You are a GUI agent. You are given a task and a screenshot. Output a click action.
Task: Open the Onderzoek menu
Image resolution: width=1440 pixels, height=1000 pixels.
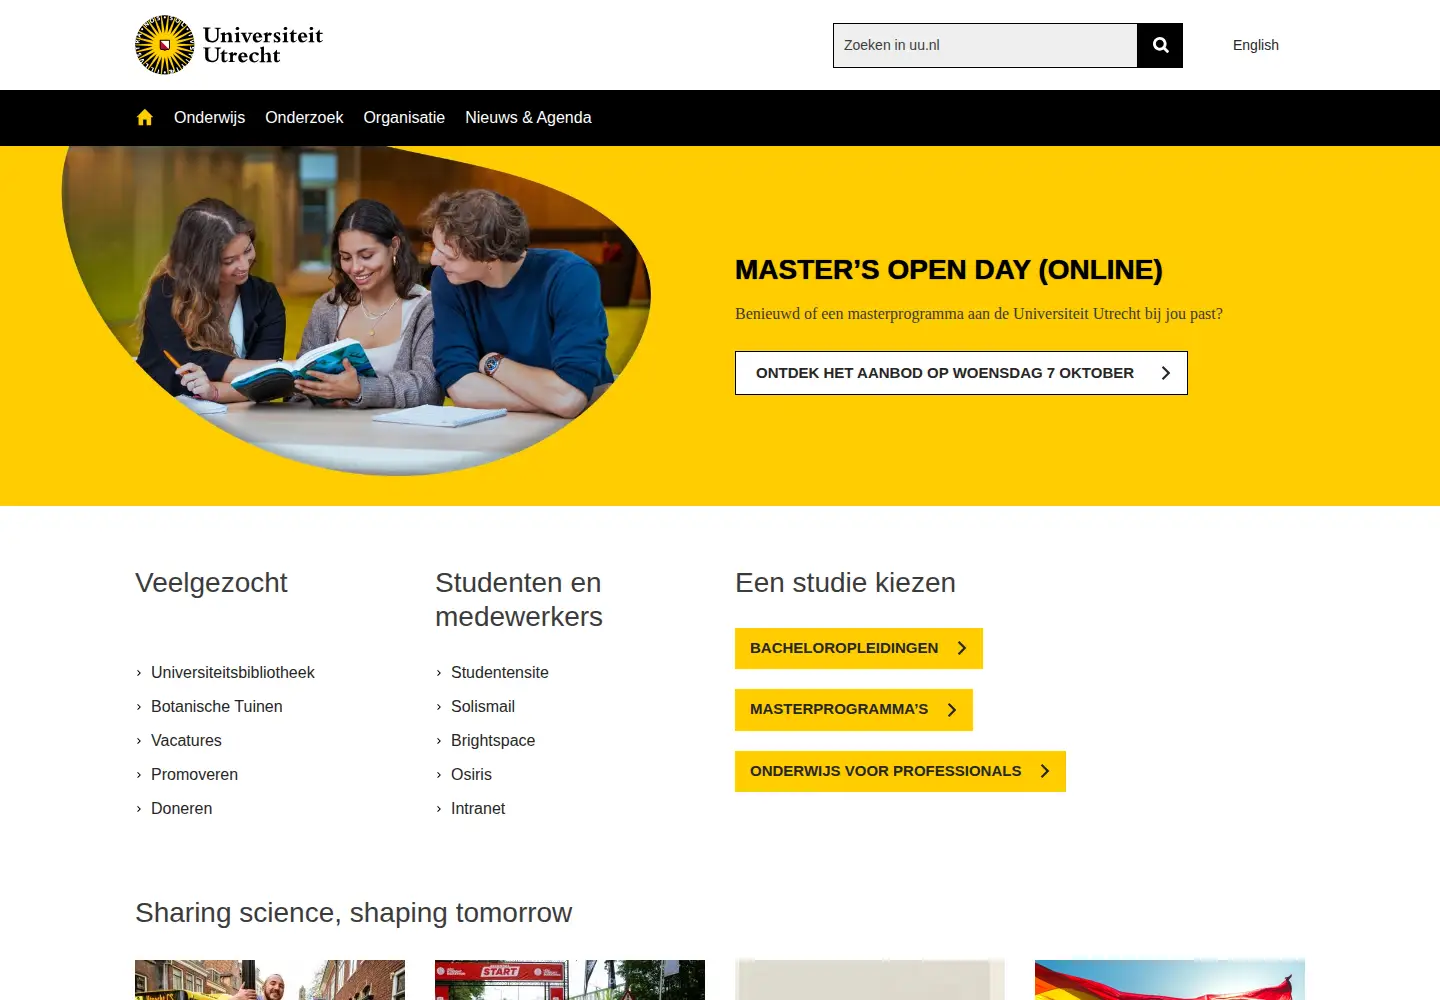304,118
